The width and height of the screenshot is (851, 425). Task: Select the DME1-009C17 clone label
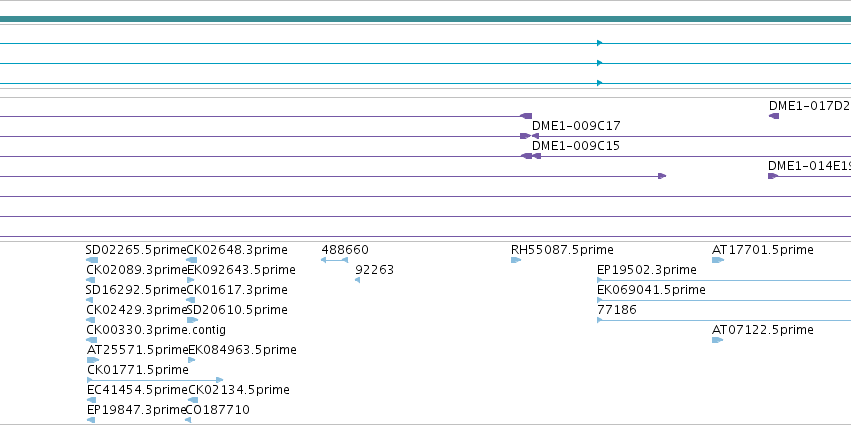click(576, 126)
